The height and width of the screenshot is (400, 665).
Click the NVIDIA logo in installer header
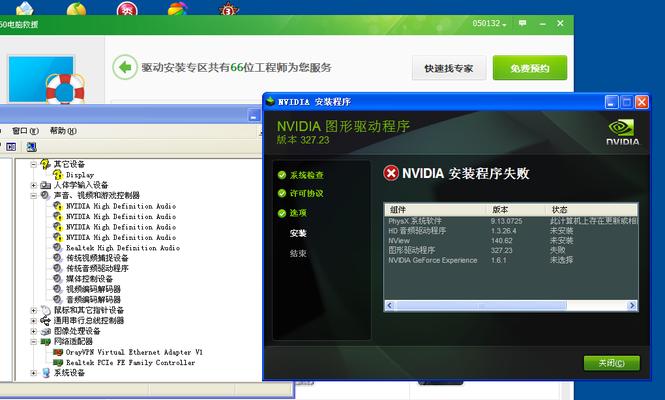click(x=622, y=132)
